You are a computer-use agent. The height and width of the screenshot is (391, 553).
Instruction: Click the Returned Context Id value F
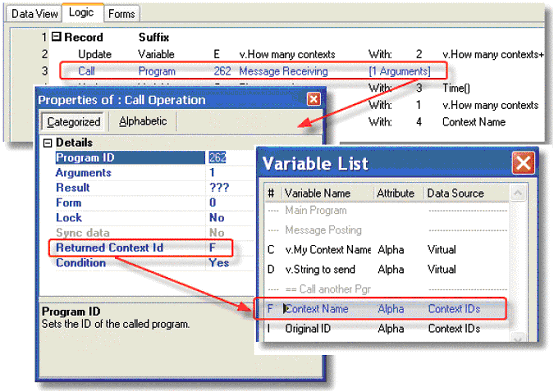pos(212,248)
